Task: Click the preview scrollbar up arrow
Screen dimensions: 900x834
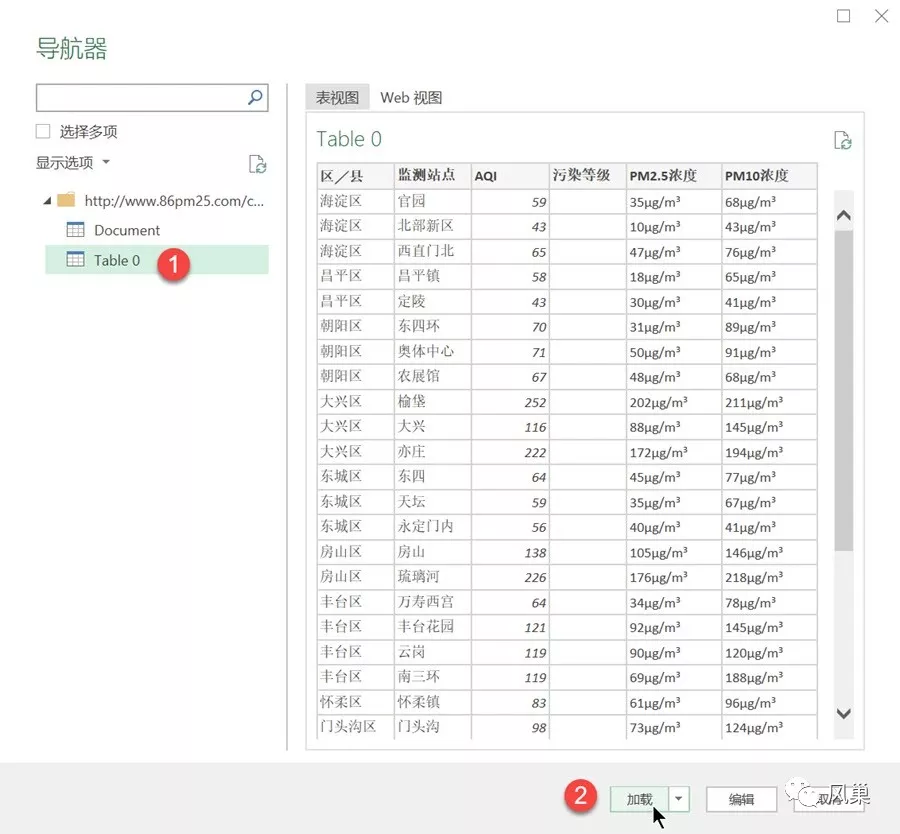Action: [x=843, y=216]
